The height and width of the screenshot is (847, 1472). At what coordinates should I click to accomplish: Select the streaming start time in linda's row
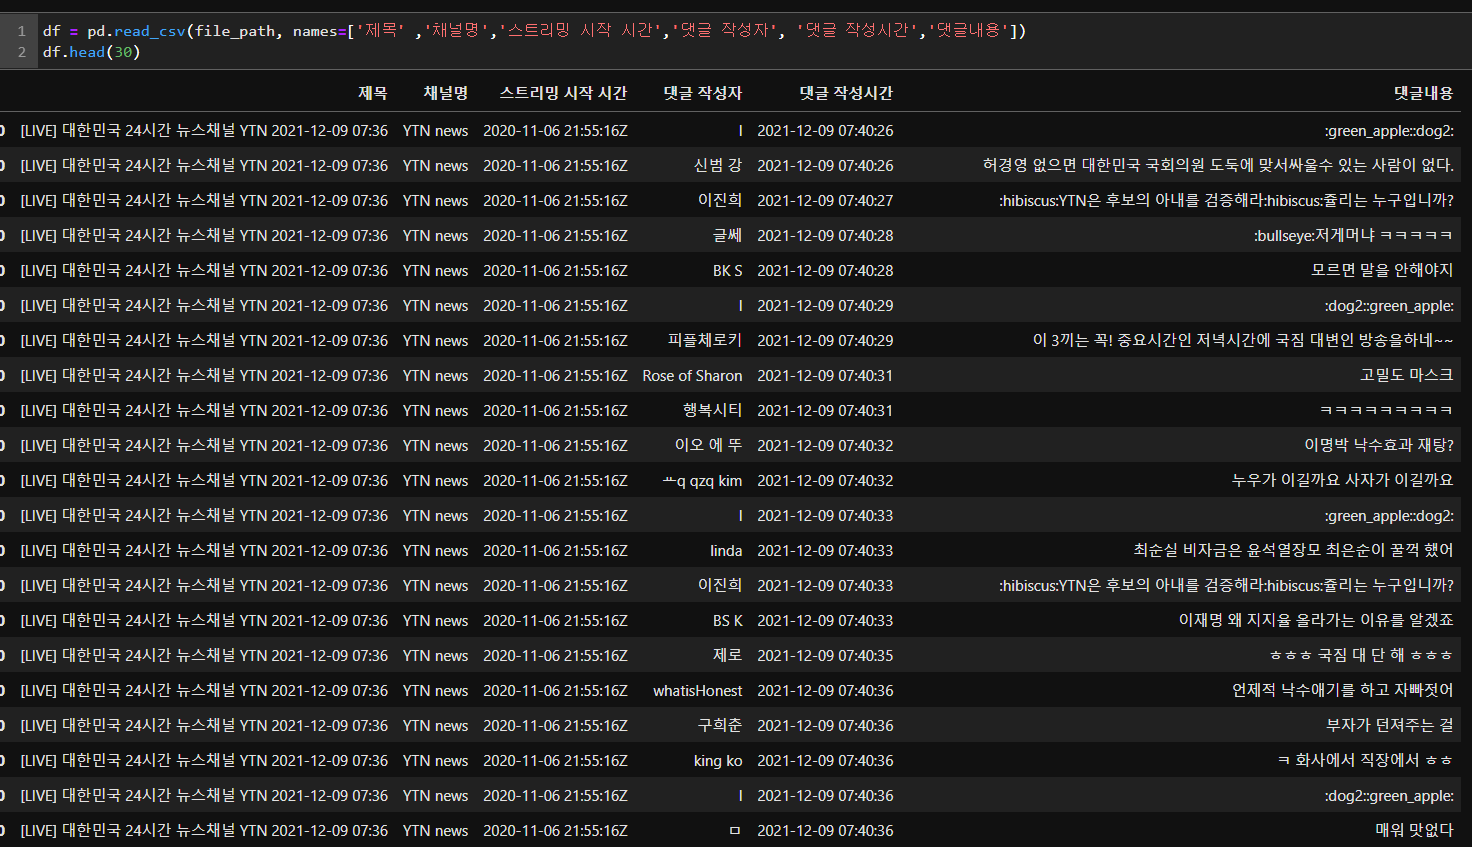tap(555, 550)
